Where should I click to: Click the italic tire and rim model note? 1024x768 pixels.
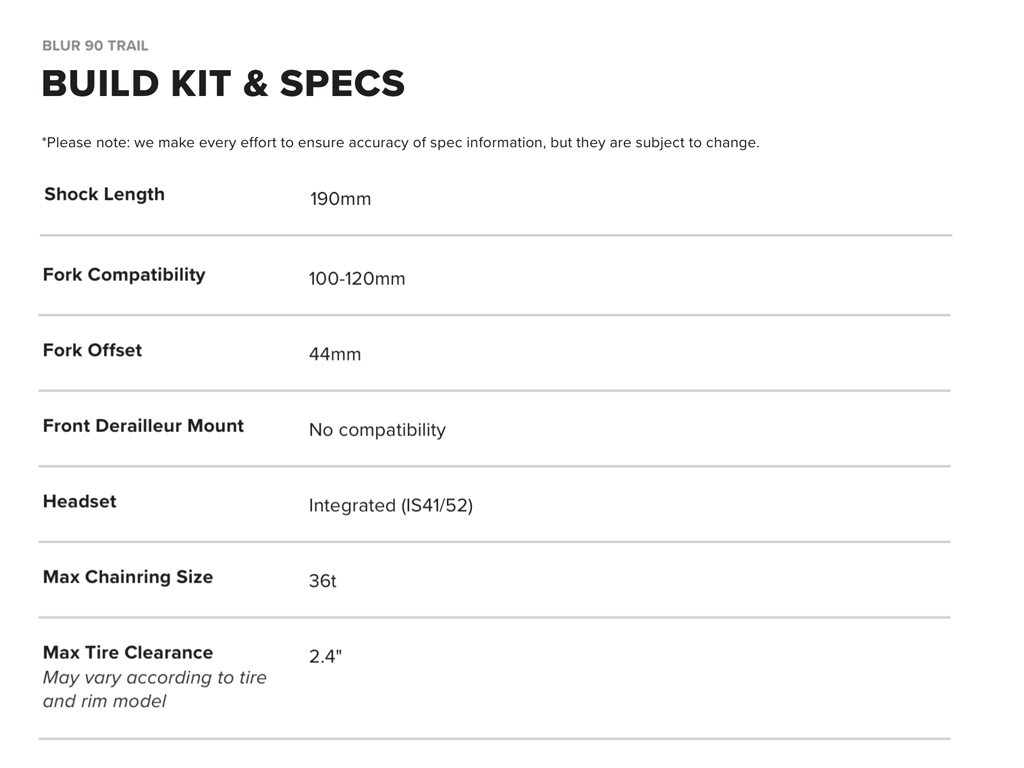pyautogui.click(x=154, y=689)
